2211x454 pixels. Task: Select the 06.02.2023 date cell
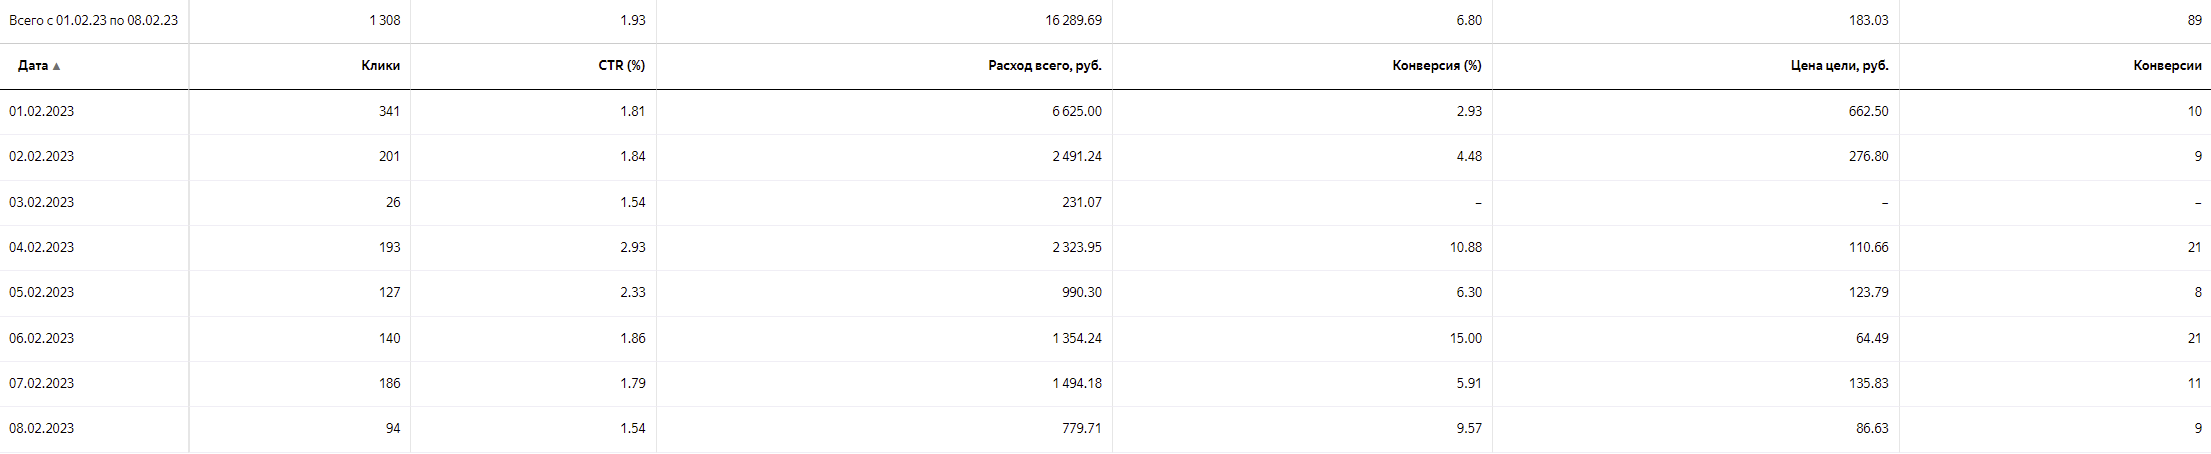(42, 338)
